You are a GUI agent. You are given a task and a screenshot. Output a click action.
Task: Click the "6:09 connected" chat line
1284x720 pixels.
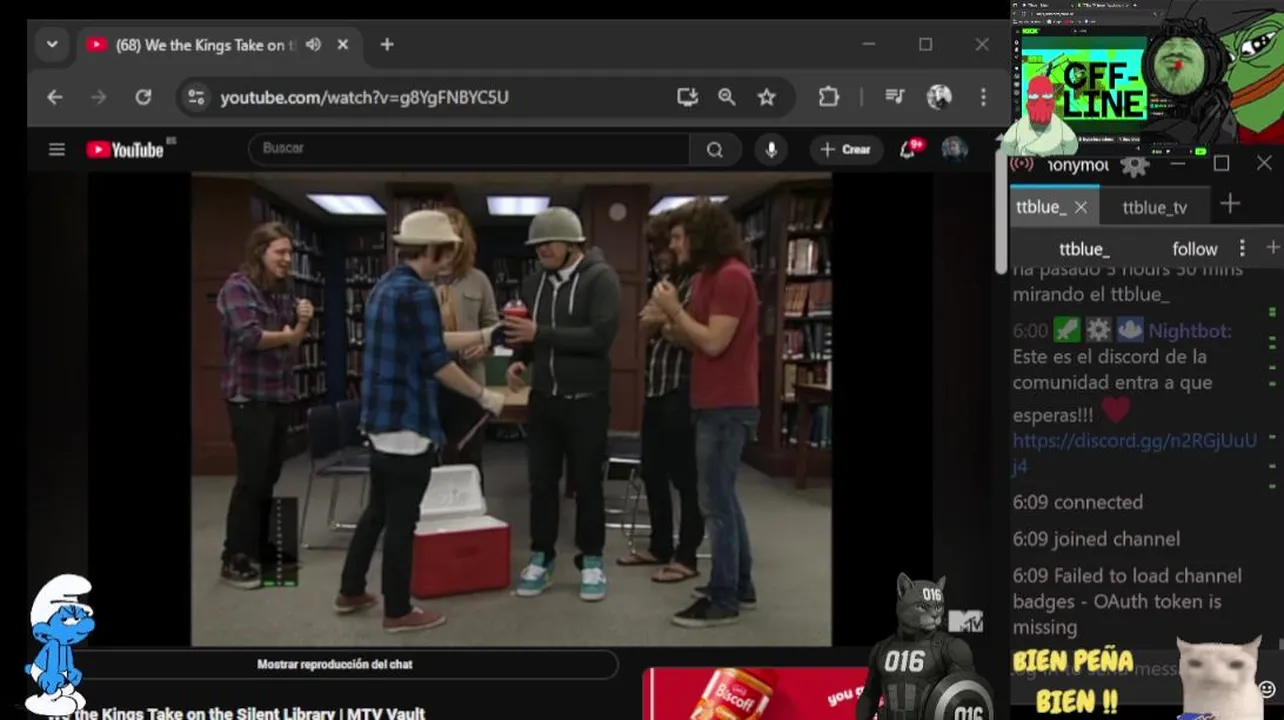(1077, 502)
